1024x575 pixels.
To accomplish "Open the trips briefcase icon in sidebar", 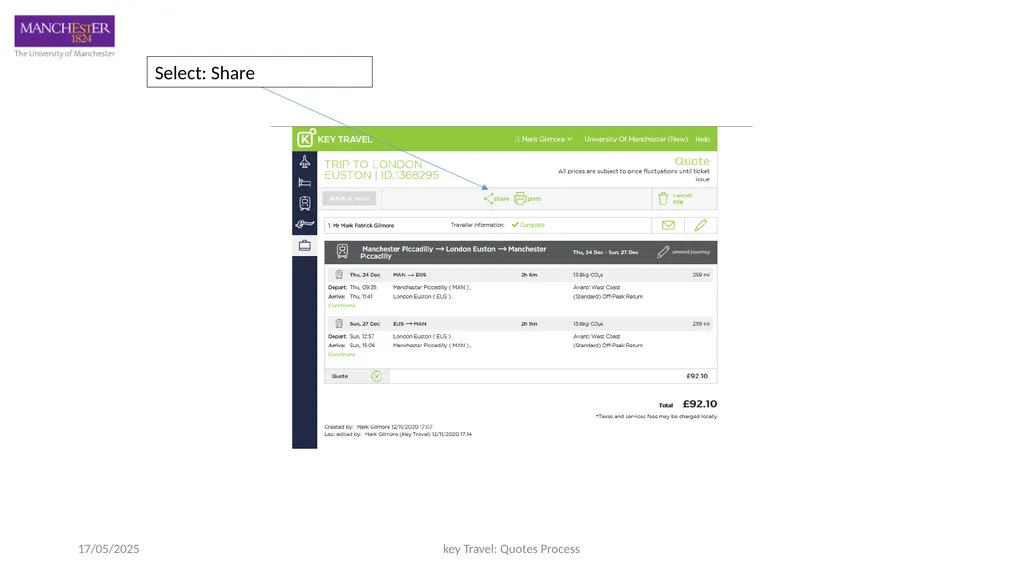I will [304, 246].
